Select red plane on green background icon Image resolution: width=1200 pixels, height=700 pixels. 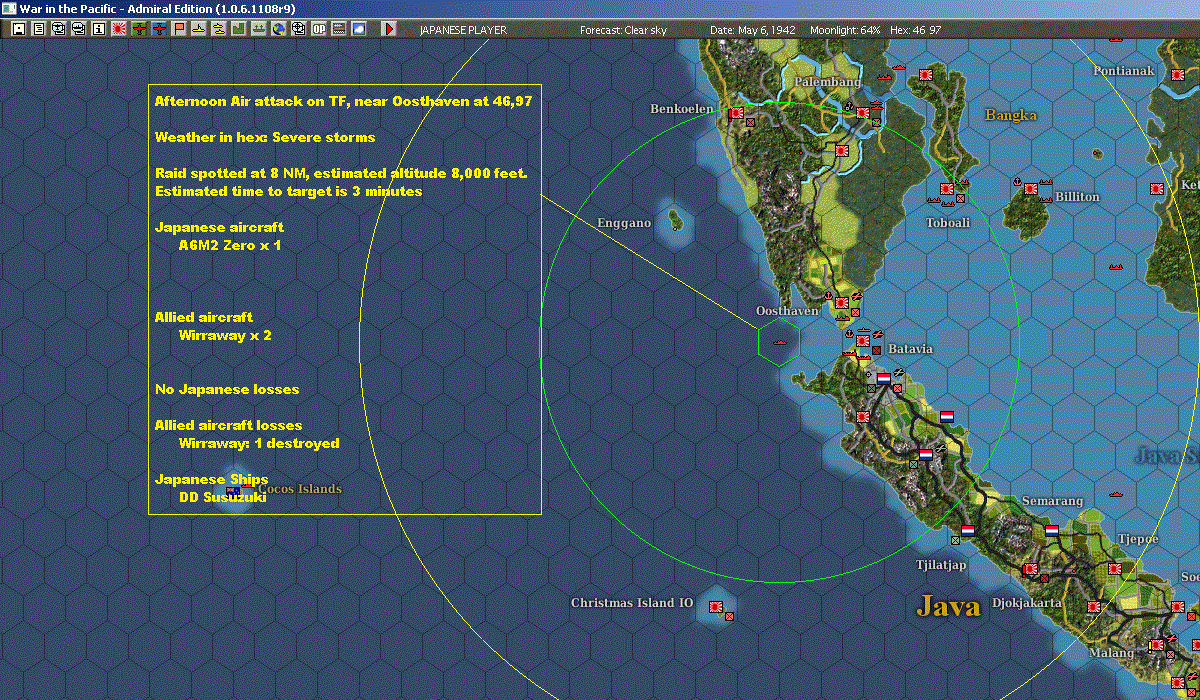coord(138,29)
